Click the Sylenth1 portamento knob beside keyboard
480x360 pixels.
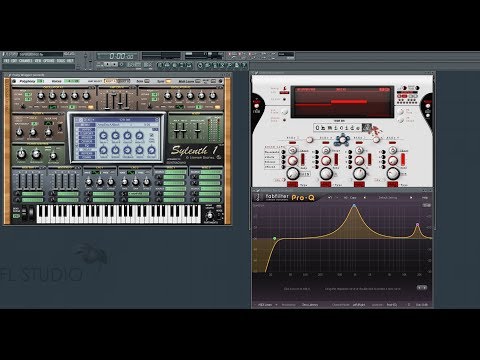(210, 216)
